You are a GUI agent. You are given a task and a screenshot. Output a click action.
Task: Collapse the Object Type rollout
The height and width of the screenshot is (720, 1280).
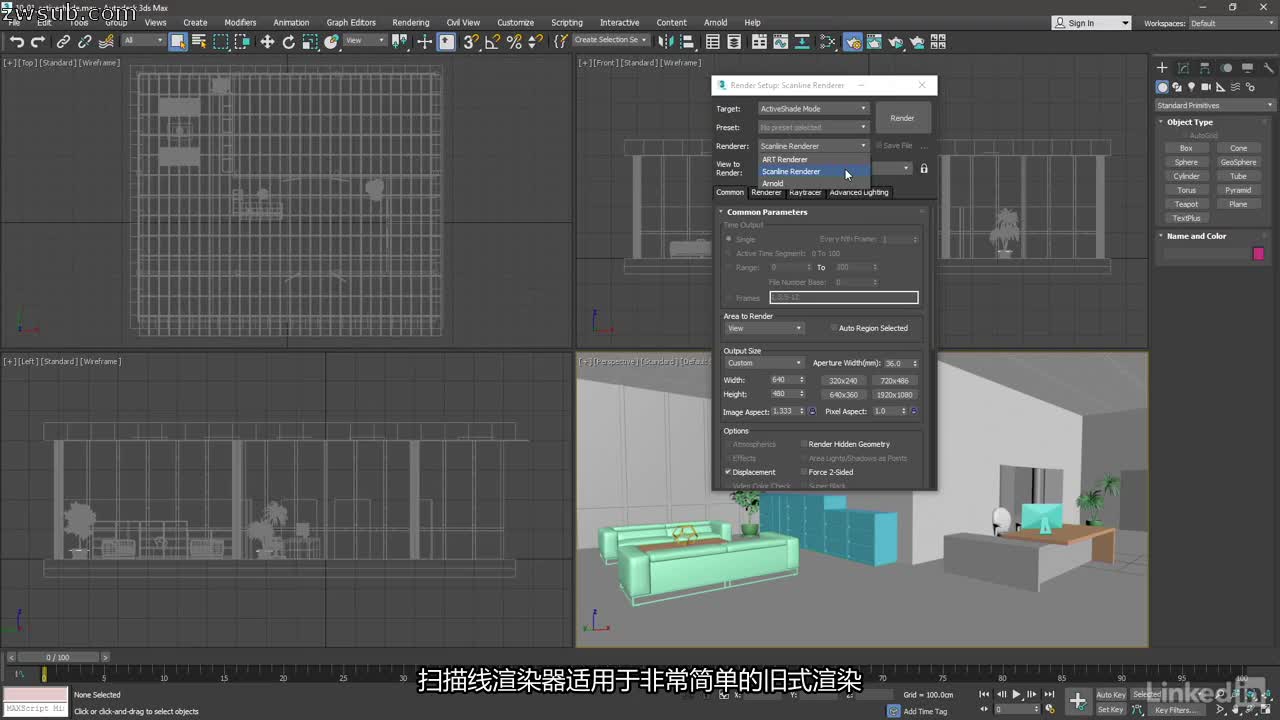click(x=1189, y=122)
